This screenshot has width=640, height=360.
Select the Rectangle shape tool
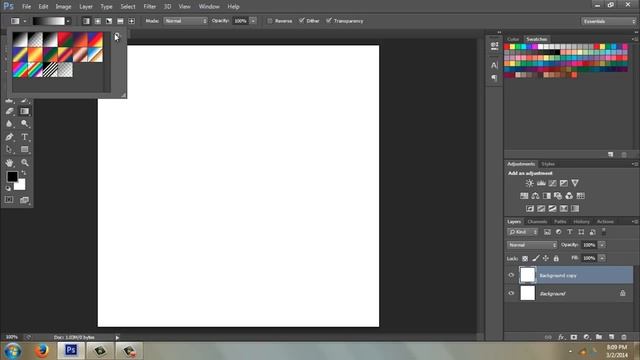[24, 149]
